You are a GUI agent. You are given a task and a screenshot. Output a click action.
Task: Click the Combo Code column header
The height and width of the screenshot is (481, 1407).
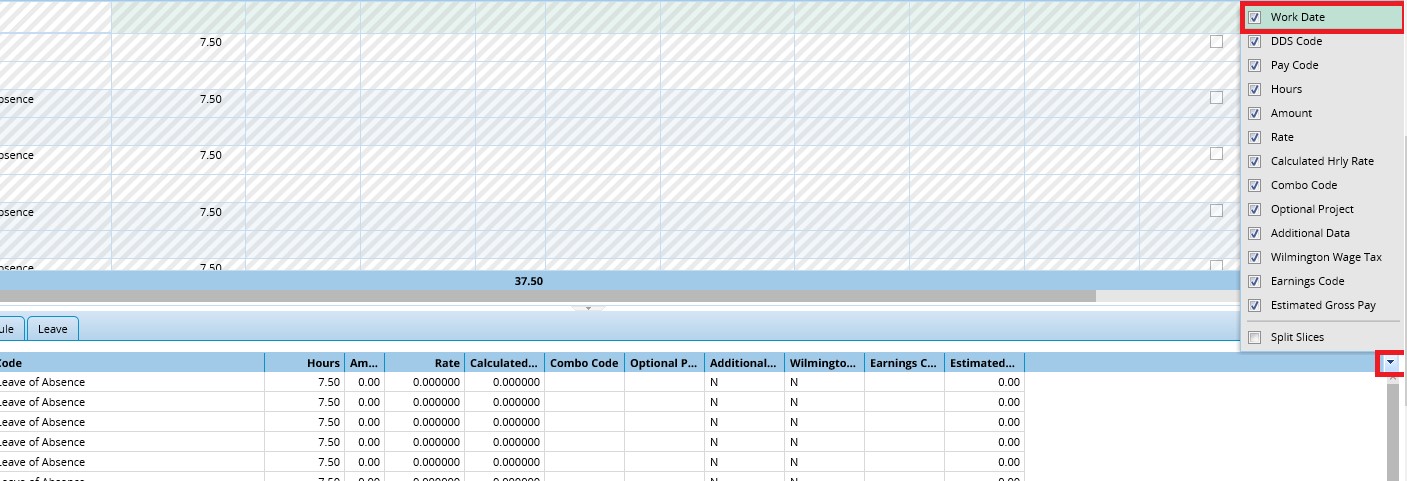tap(584, 363)
